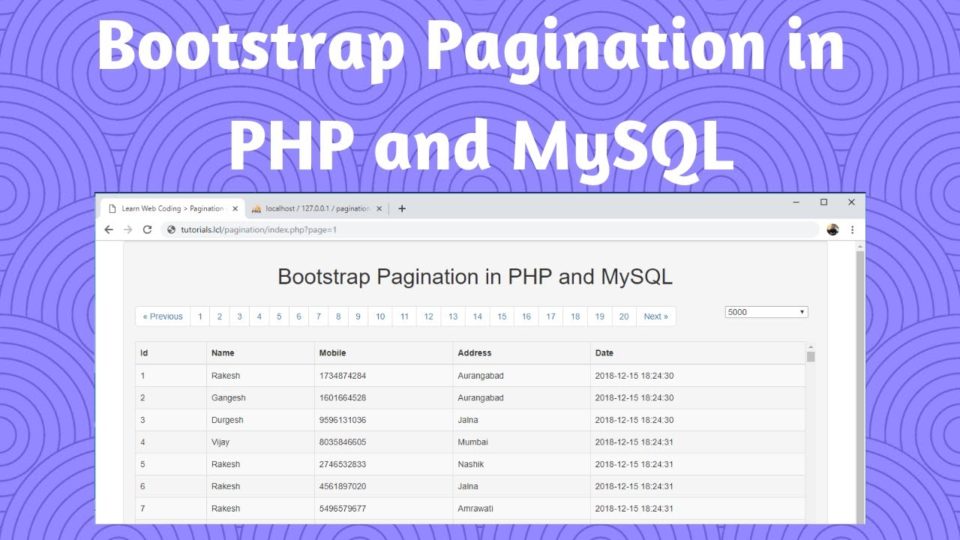The height and width of the screenshot is (540, 960).
Task: Go to the Next page link
Action: click(x=656, y=317)
